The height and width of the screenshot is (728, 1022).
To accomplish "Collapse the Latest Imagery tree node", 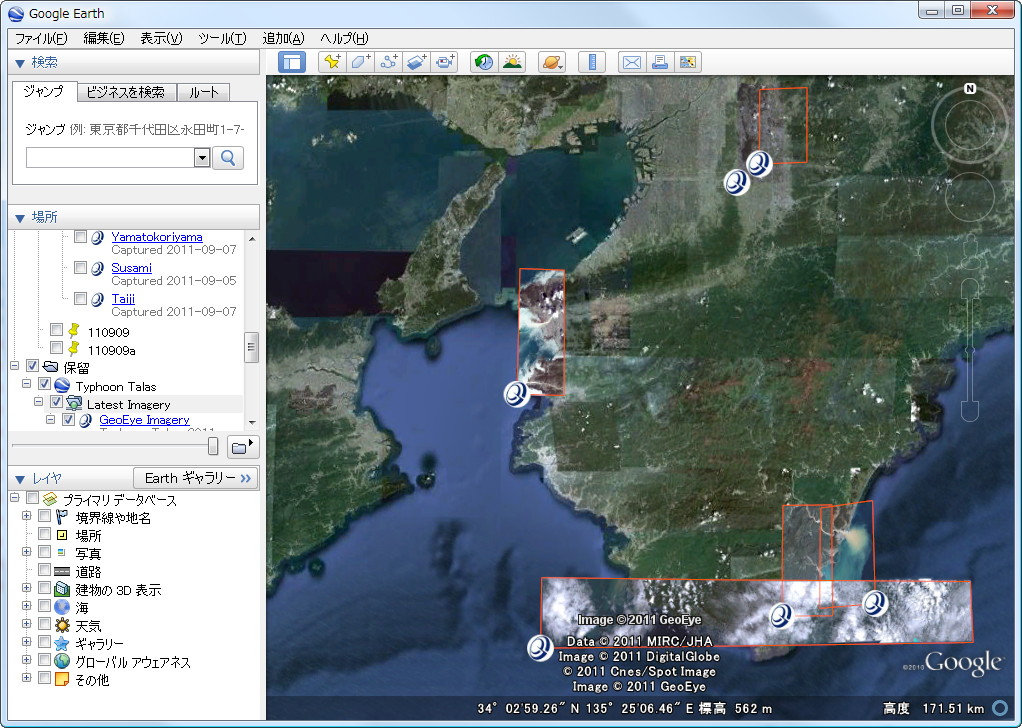I will tap(37, 401).
